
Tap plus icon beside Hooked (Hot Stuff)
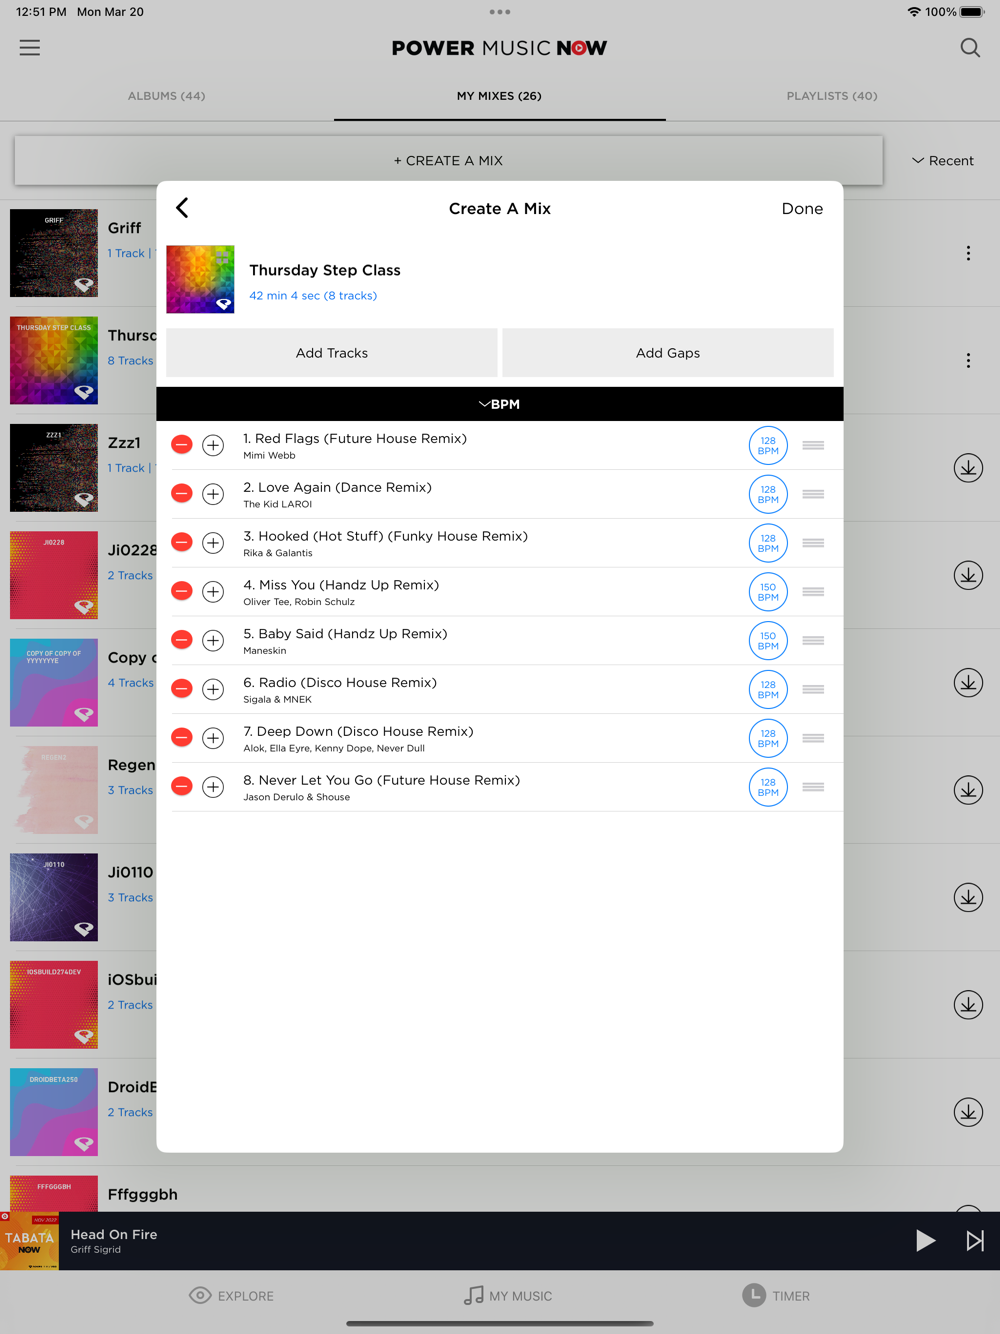(x=213, y=543)
